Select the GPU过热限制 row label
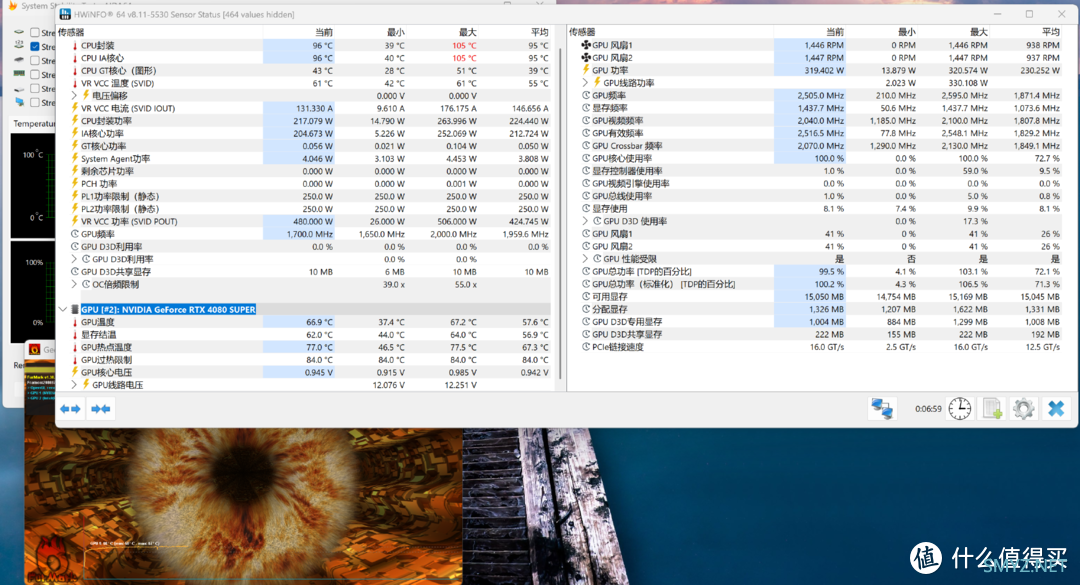The width and height of the screenshot is (1080, 585). coord(106,360)
